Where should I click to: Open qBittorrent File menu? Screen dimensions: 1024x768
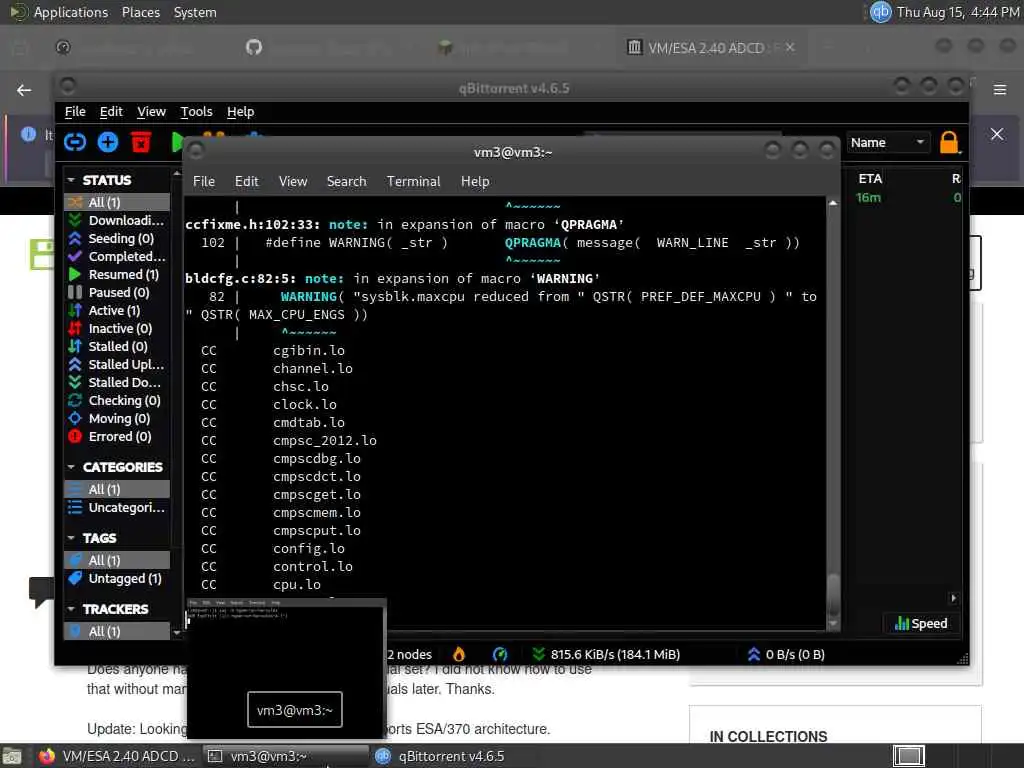tap(75, 112)
